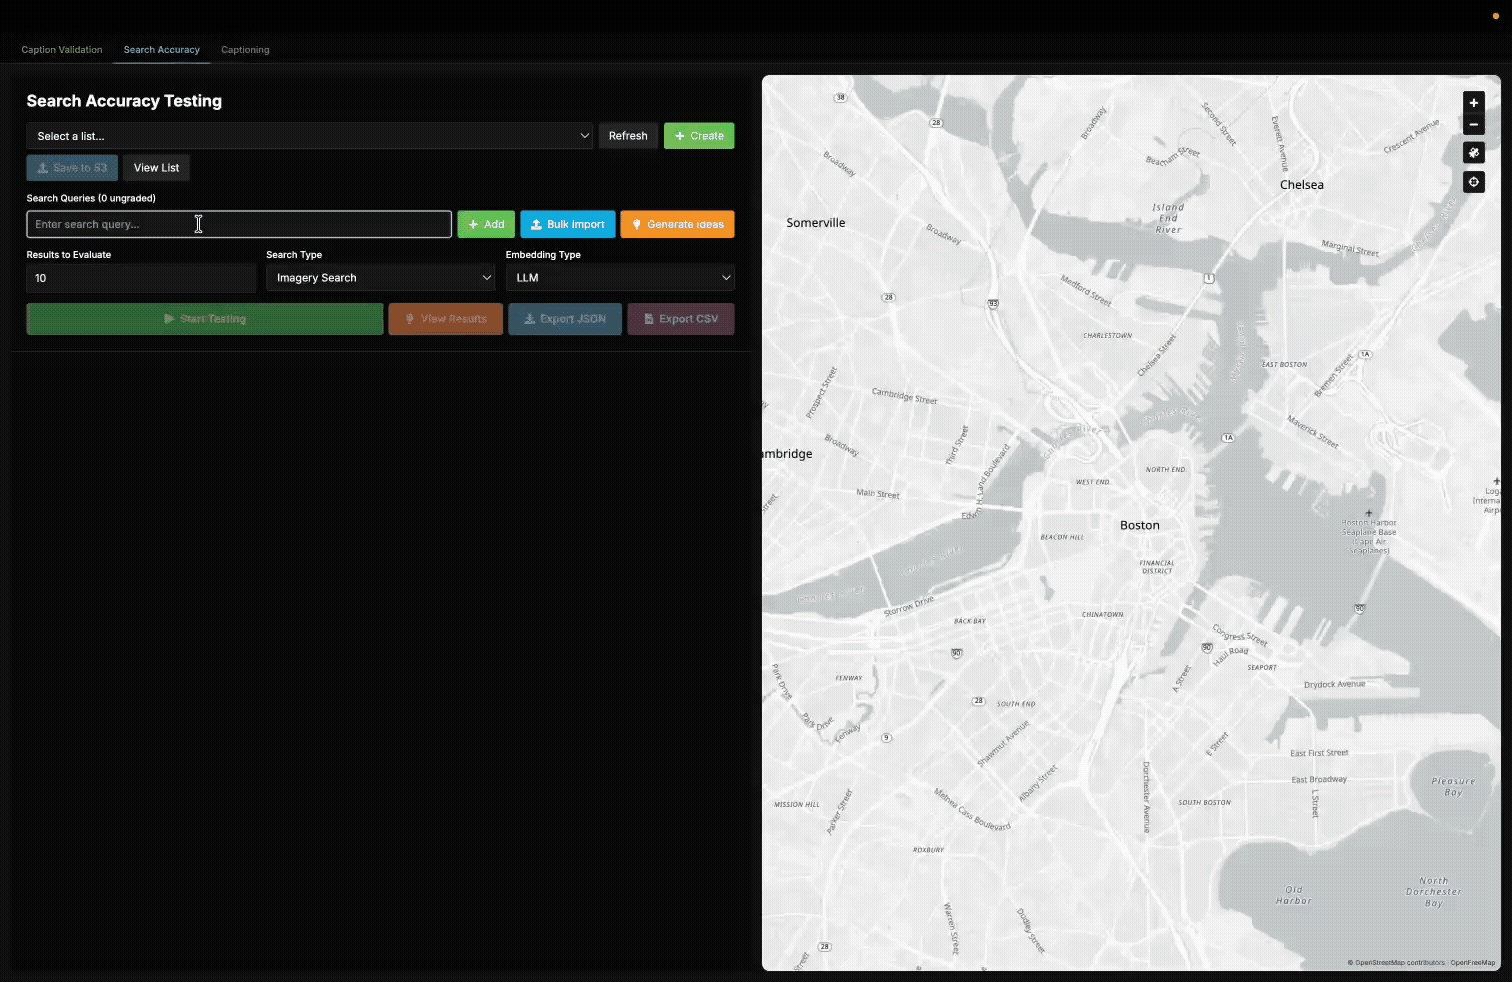This screenshot has height=982, width=1512.
Task: Zoom in on the map
Action: click(1473, 103)
